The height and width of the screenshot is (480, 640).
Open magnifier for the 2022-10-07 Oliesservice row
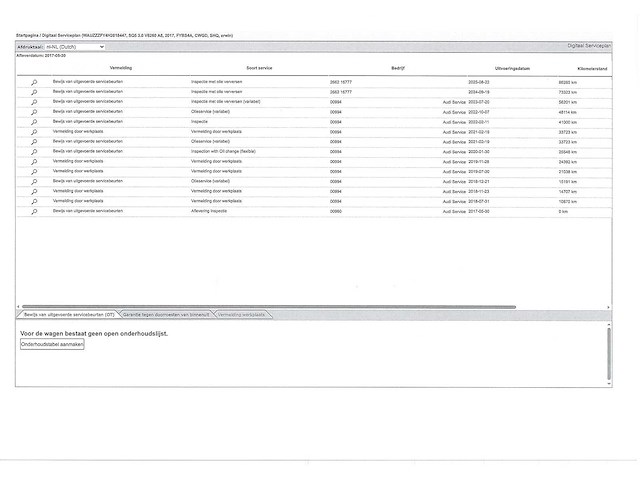click(x=34, y=111)
